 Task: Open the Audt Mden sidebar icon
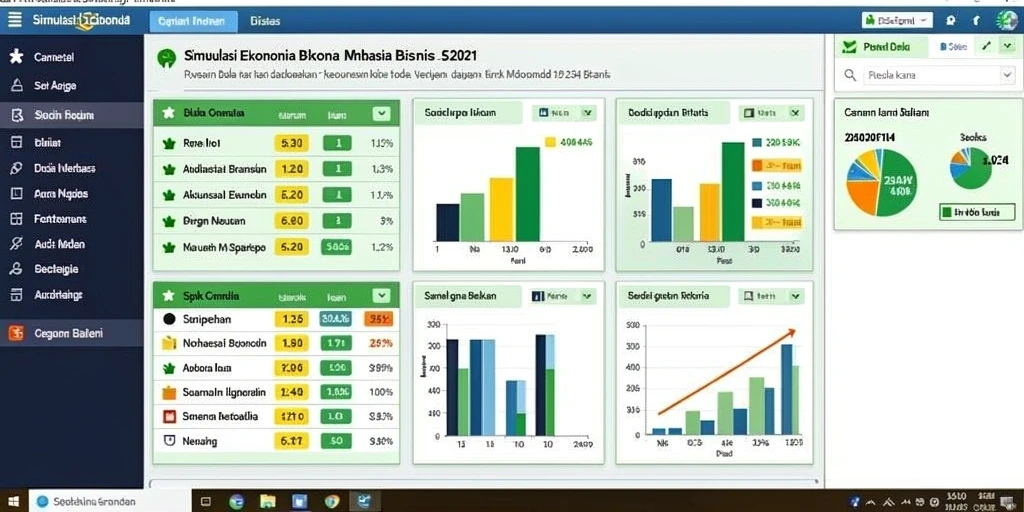(x=17, y=244)
